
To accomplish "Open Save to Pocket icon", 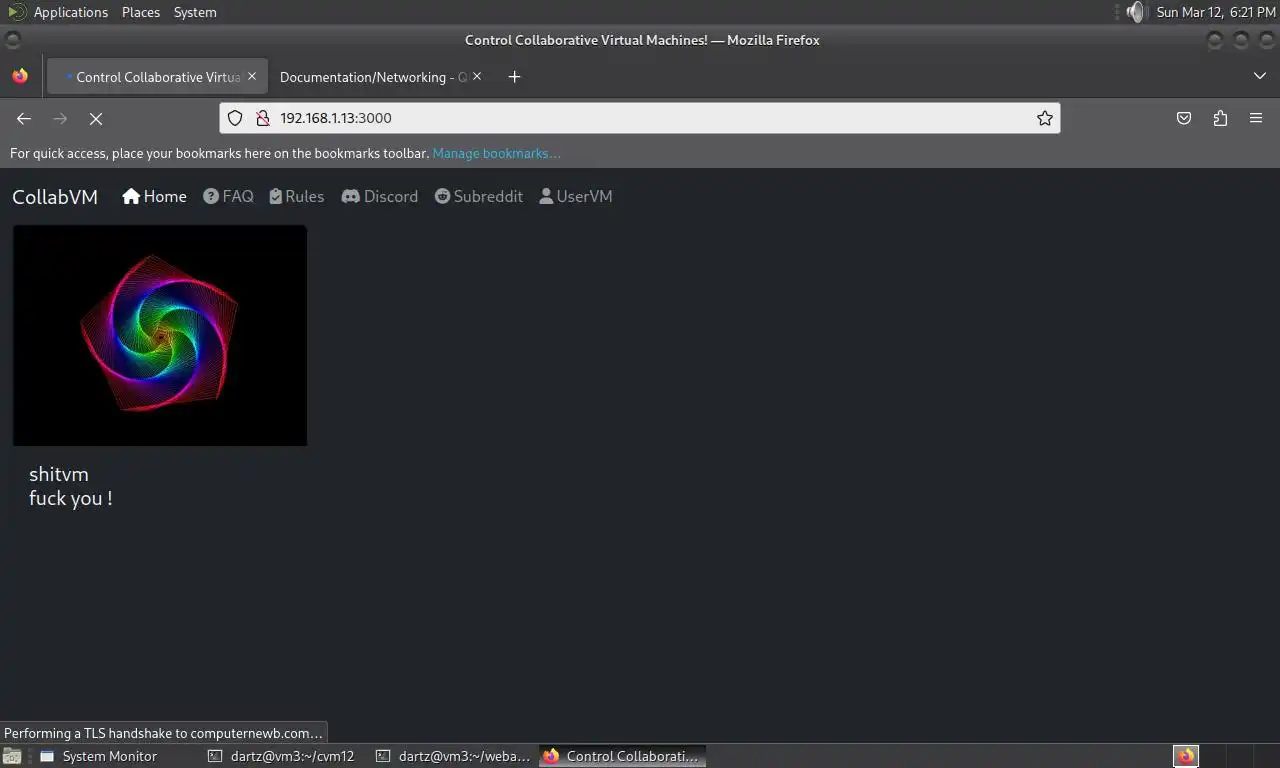I will (1184, 118).
